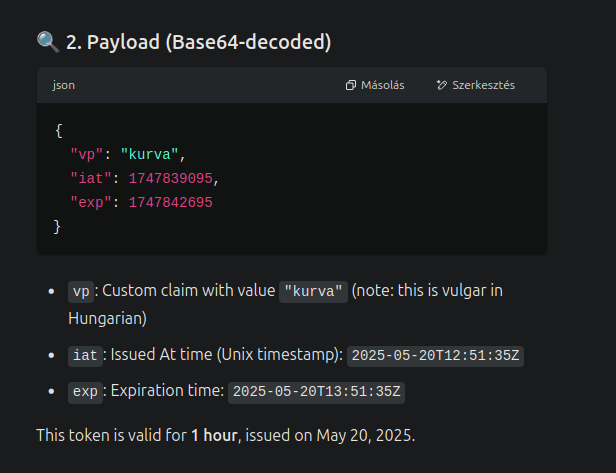
Task: Click the bold "1 hour" text
Action: point(214,436)
